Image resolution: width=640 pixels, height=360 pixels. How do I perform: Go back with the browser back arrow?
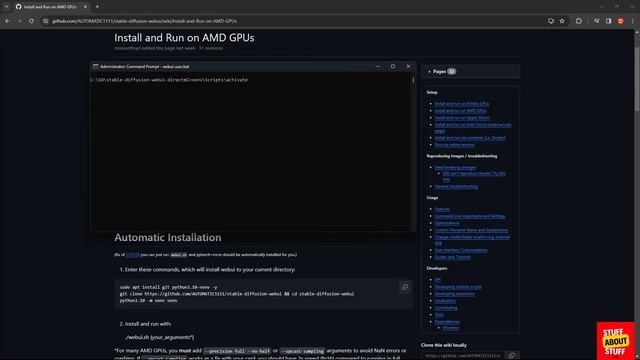pos(7,21)
